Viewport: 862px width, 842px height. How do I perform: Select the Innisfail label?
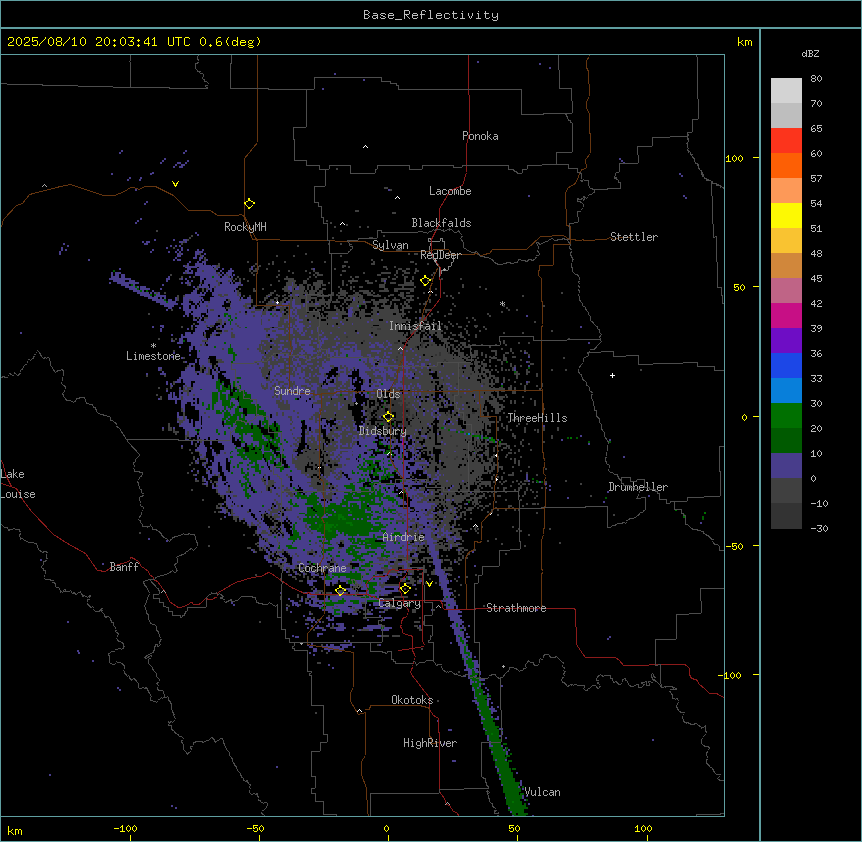(x=415, y=326)
